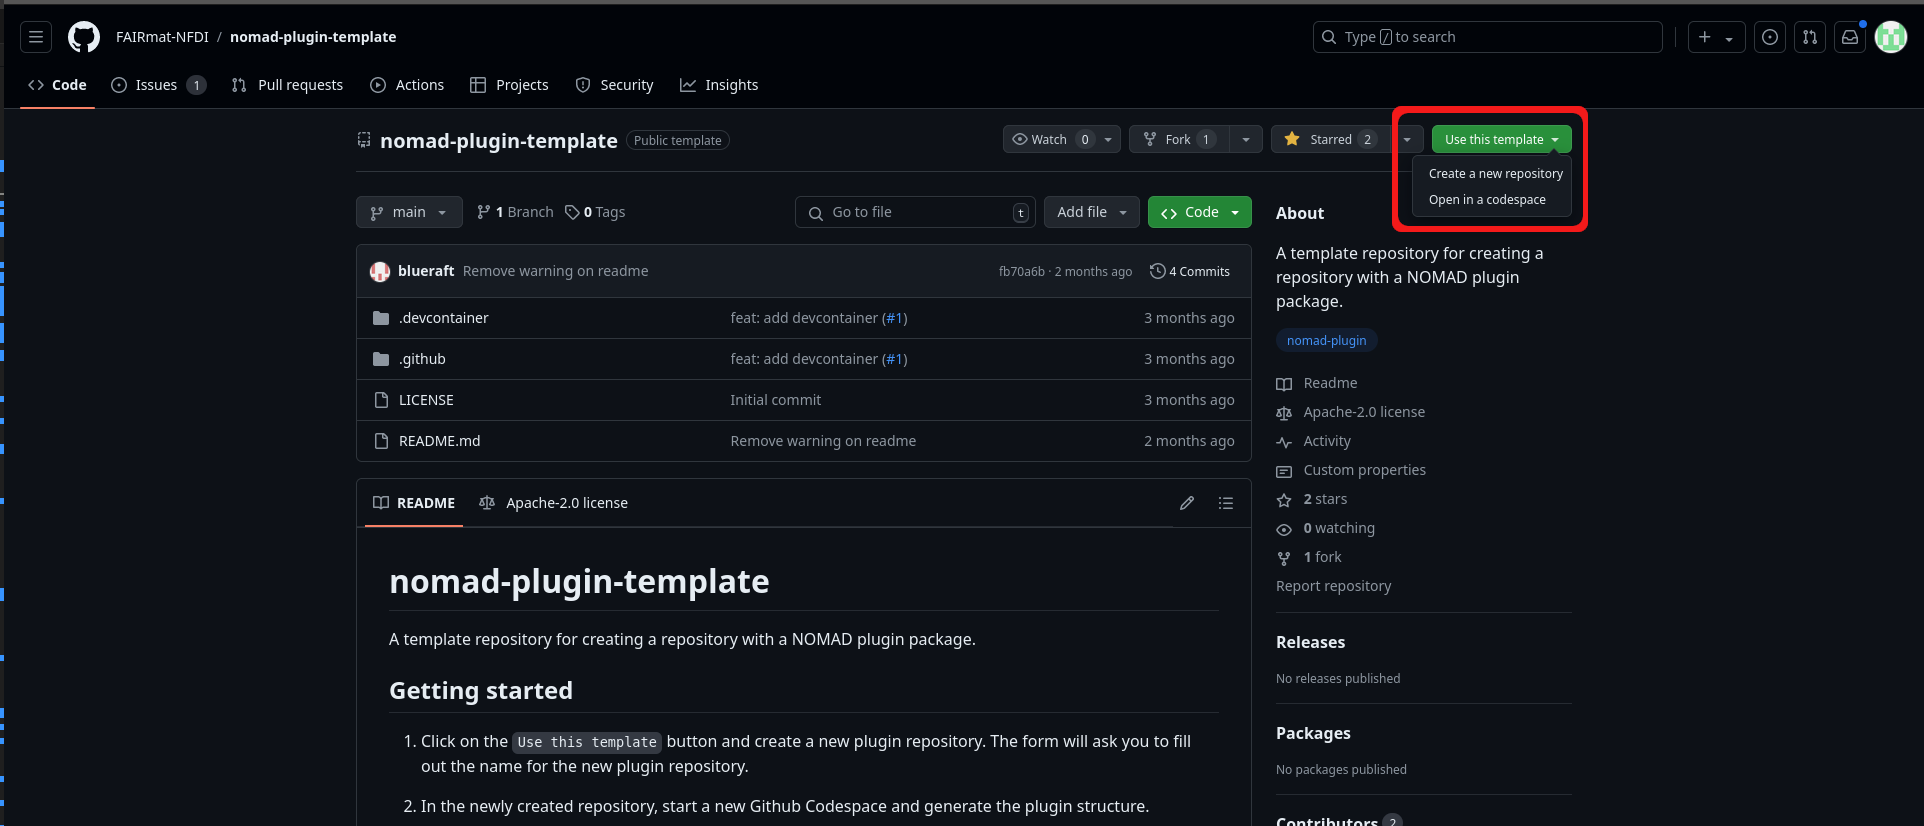
Task: Switch to the Actions tab
Action: point(407,85)
